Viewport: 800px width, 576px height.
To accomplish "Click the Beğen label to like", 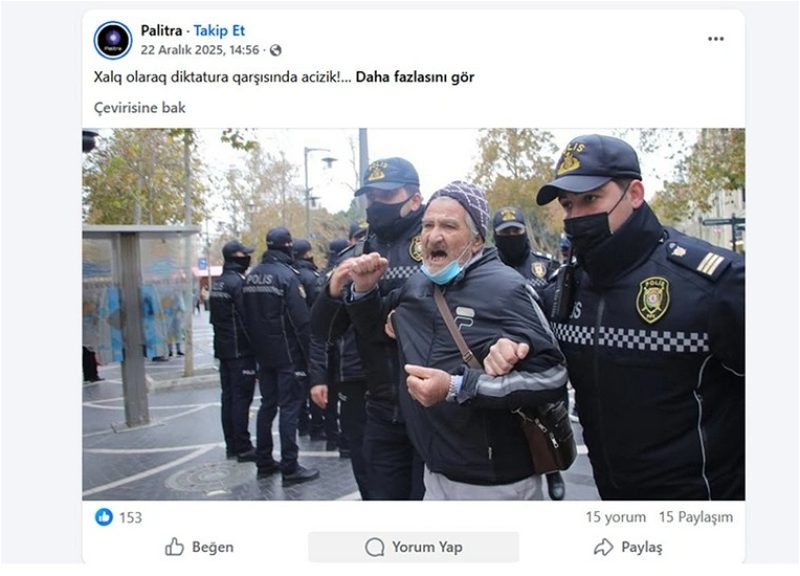I will (x=213, y=547).
